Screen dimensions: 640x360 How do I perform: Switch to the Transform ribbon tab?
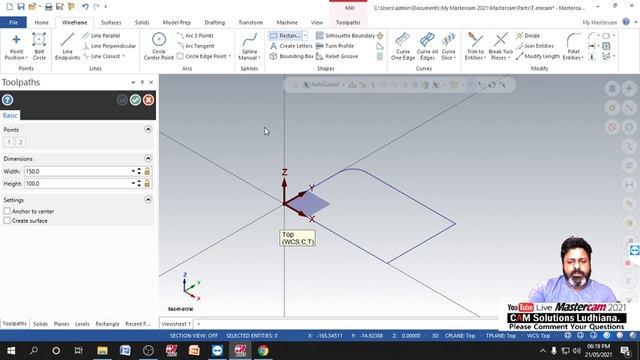click(251, 22)
